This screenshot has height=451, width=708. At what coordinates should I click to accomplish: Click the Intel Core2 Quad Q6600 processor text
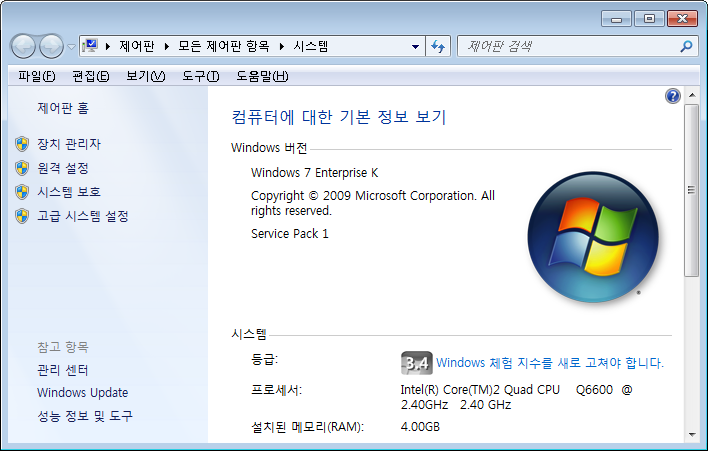(x=517, y=397)
